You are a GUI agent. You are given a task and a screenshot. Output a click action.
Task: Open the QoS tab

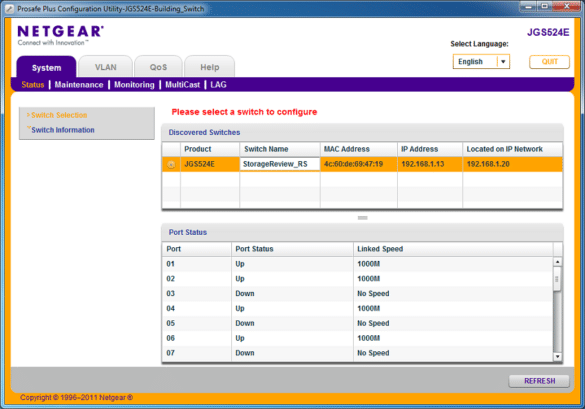click(x=158, y=67)
